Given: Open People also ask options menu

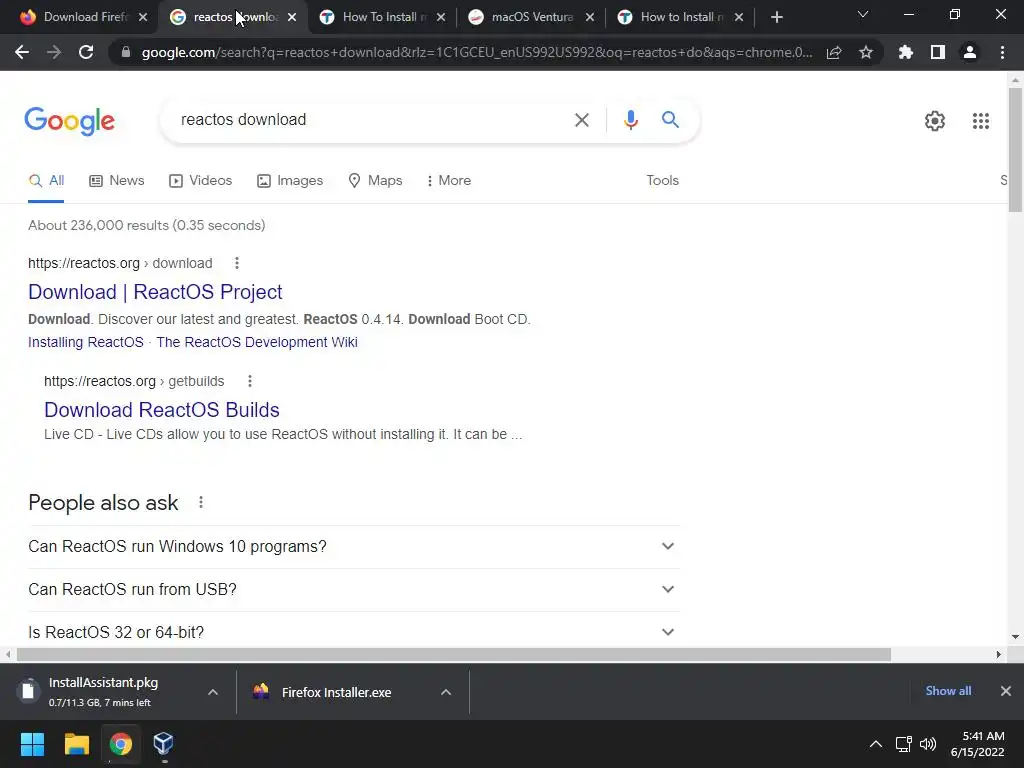Looking at the screenshot, I should tap(201, 502).
